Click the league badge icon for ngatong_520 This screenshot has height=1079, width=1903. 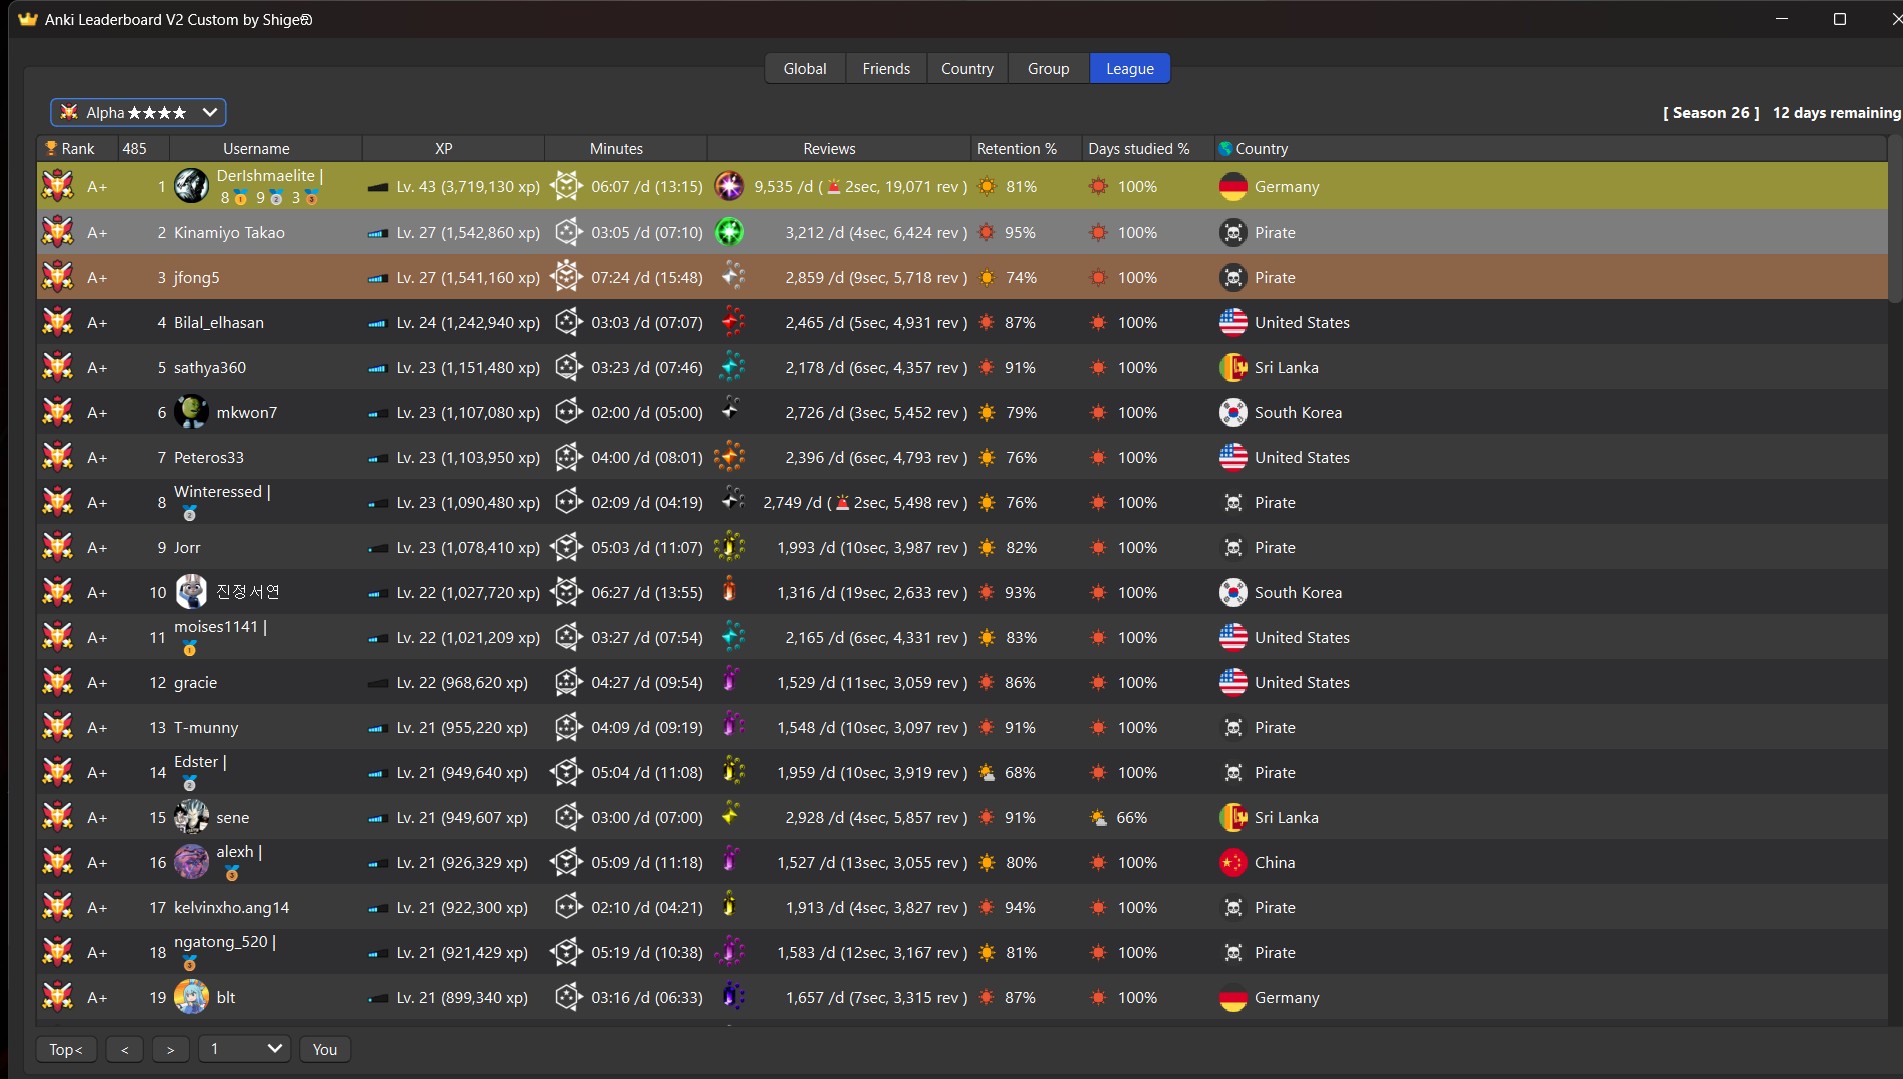pyautogui.click(x=57, y=952)
